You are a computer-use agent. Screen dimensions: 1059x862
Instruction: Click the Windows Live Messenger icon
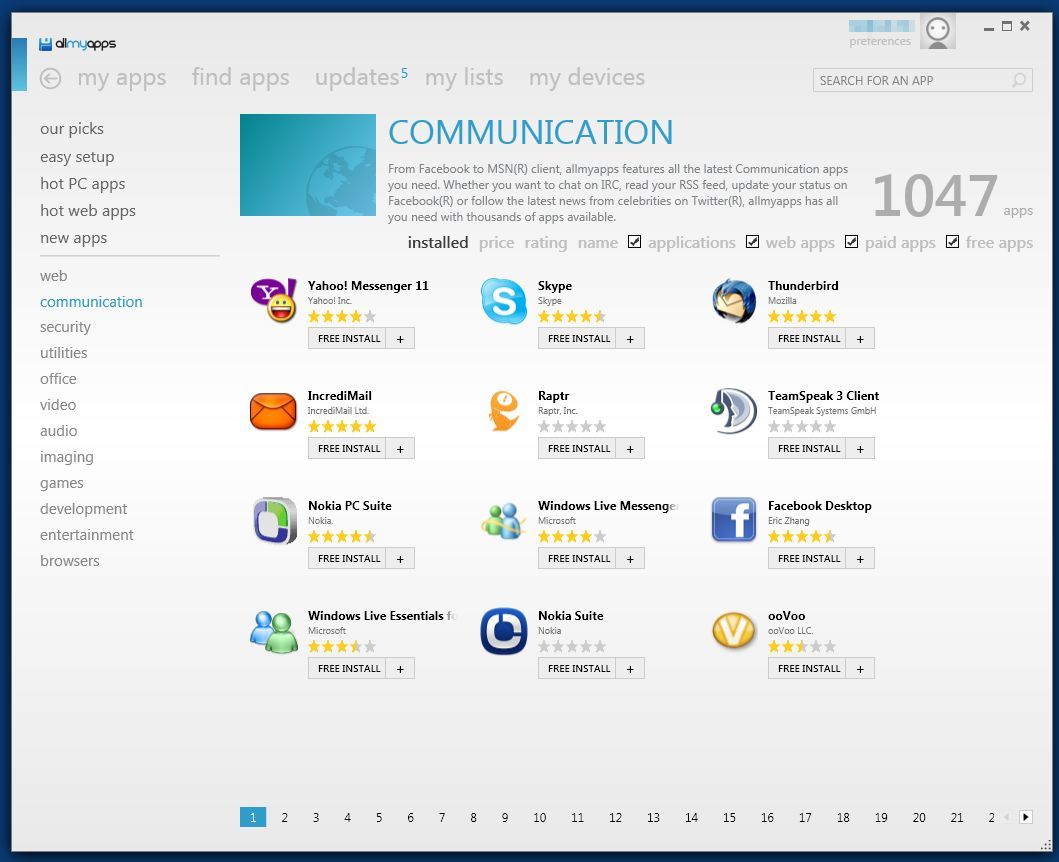click(503, 521)
